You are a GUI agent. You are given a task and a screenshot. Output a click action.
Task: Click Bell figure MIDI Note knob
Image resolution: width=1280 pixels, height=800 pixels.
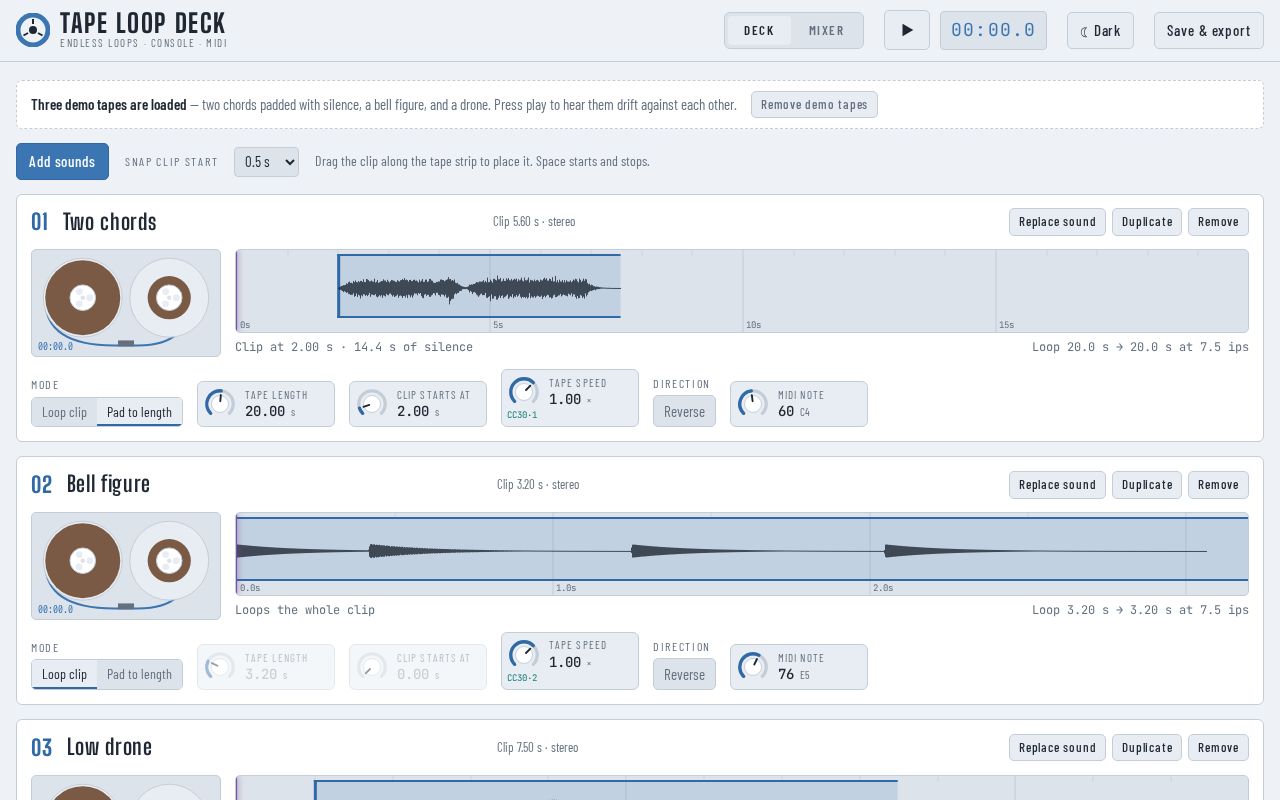(x=753, y=667)
